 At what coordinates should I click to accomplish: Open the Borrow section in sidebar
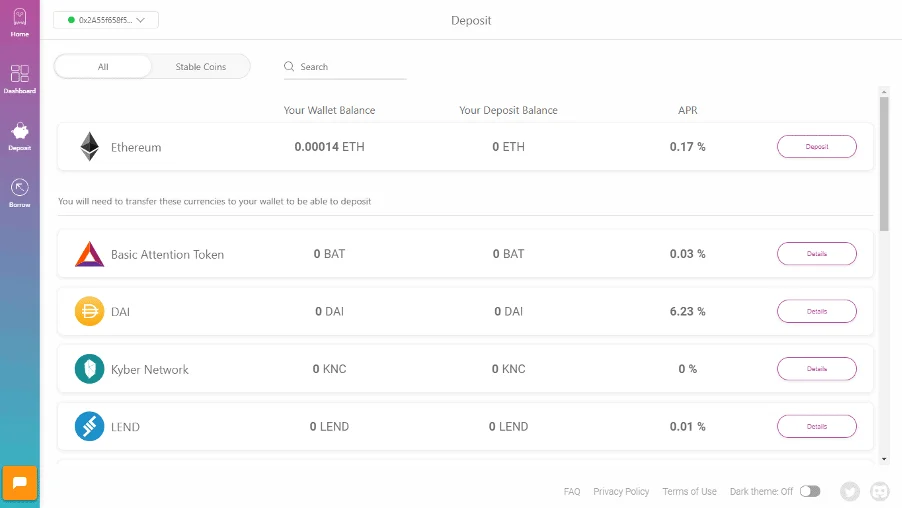pyautogui.click(x=19, y=188)
